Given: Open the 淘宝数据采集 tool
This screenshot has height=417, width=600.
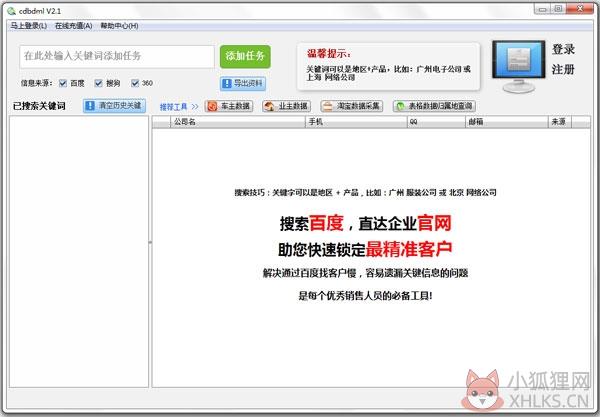Looking at the screenshot, I should [x=352, y=106].
